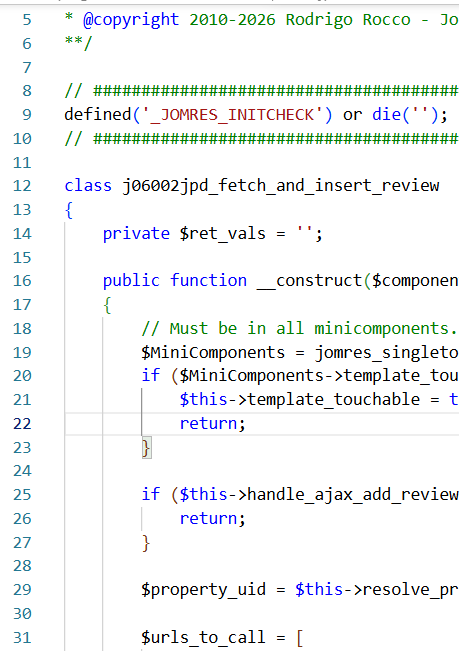Screen dimensions: 459x651
Task: Click the public keyword on line 16
Action: click(x=131, y=281)
